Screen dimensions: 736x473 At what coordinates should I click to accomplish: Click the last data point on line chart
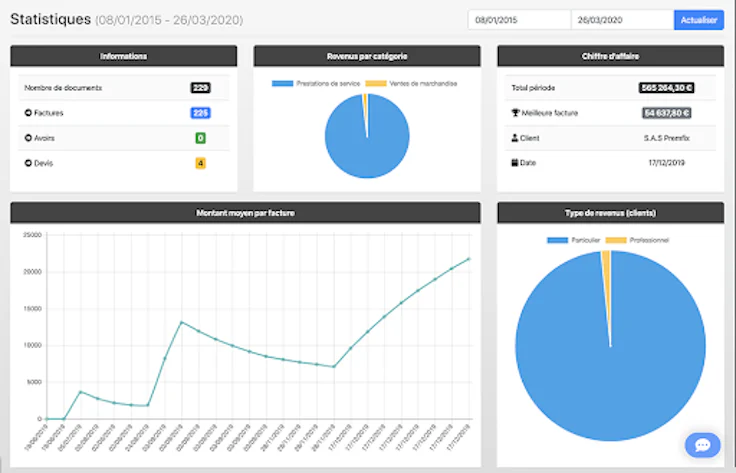469,259
